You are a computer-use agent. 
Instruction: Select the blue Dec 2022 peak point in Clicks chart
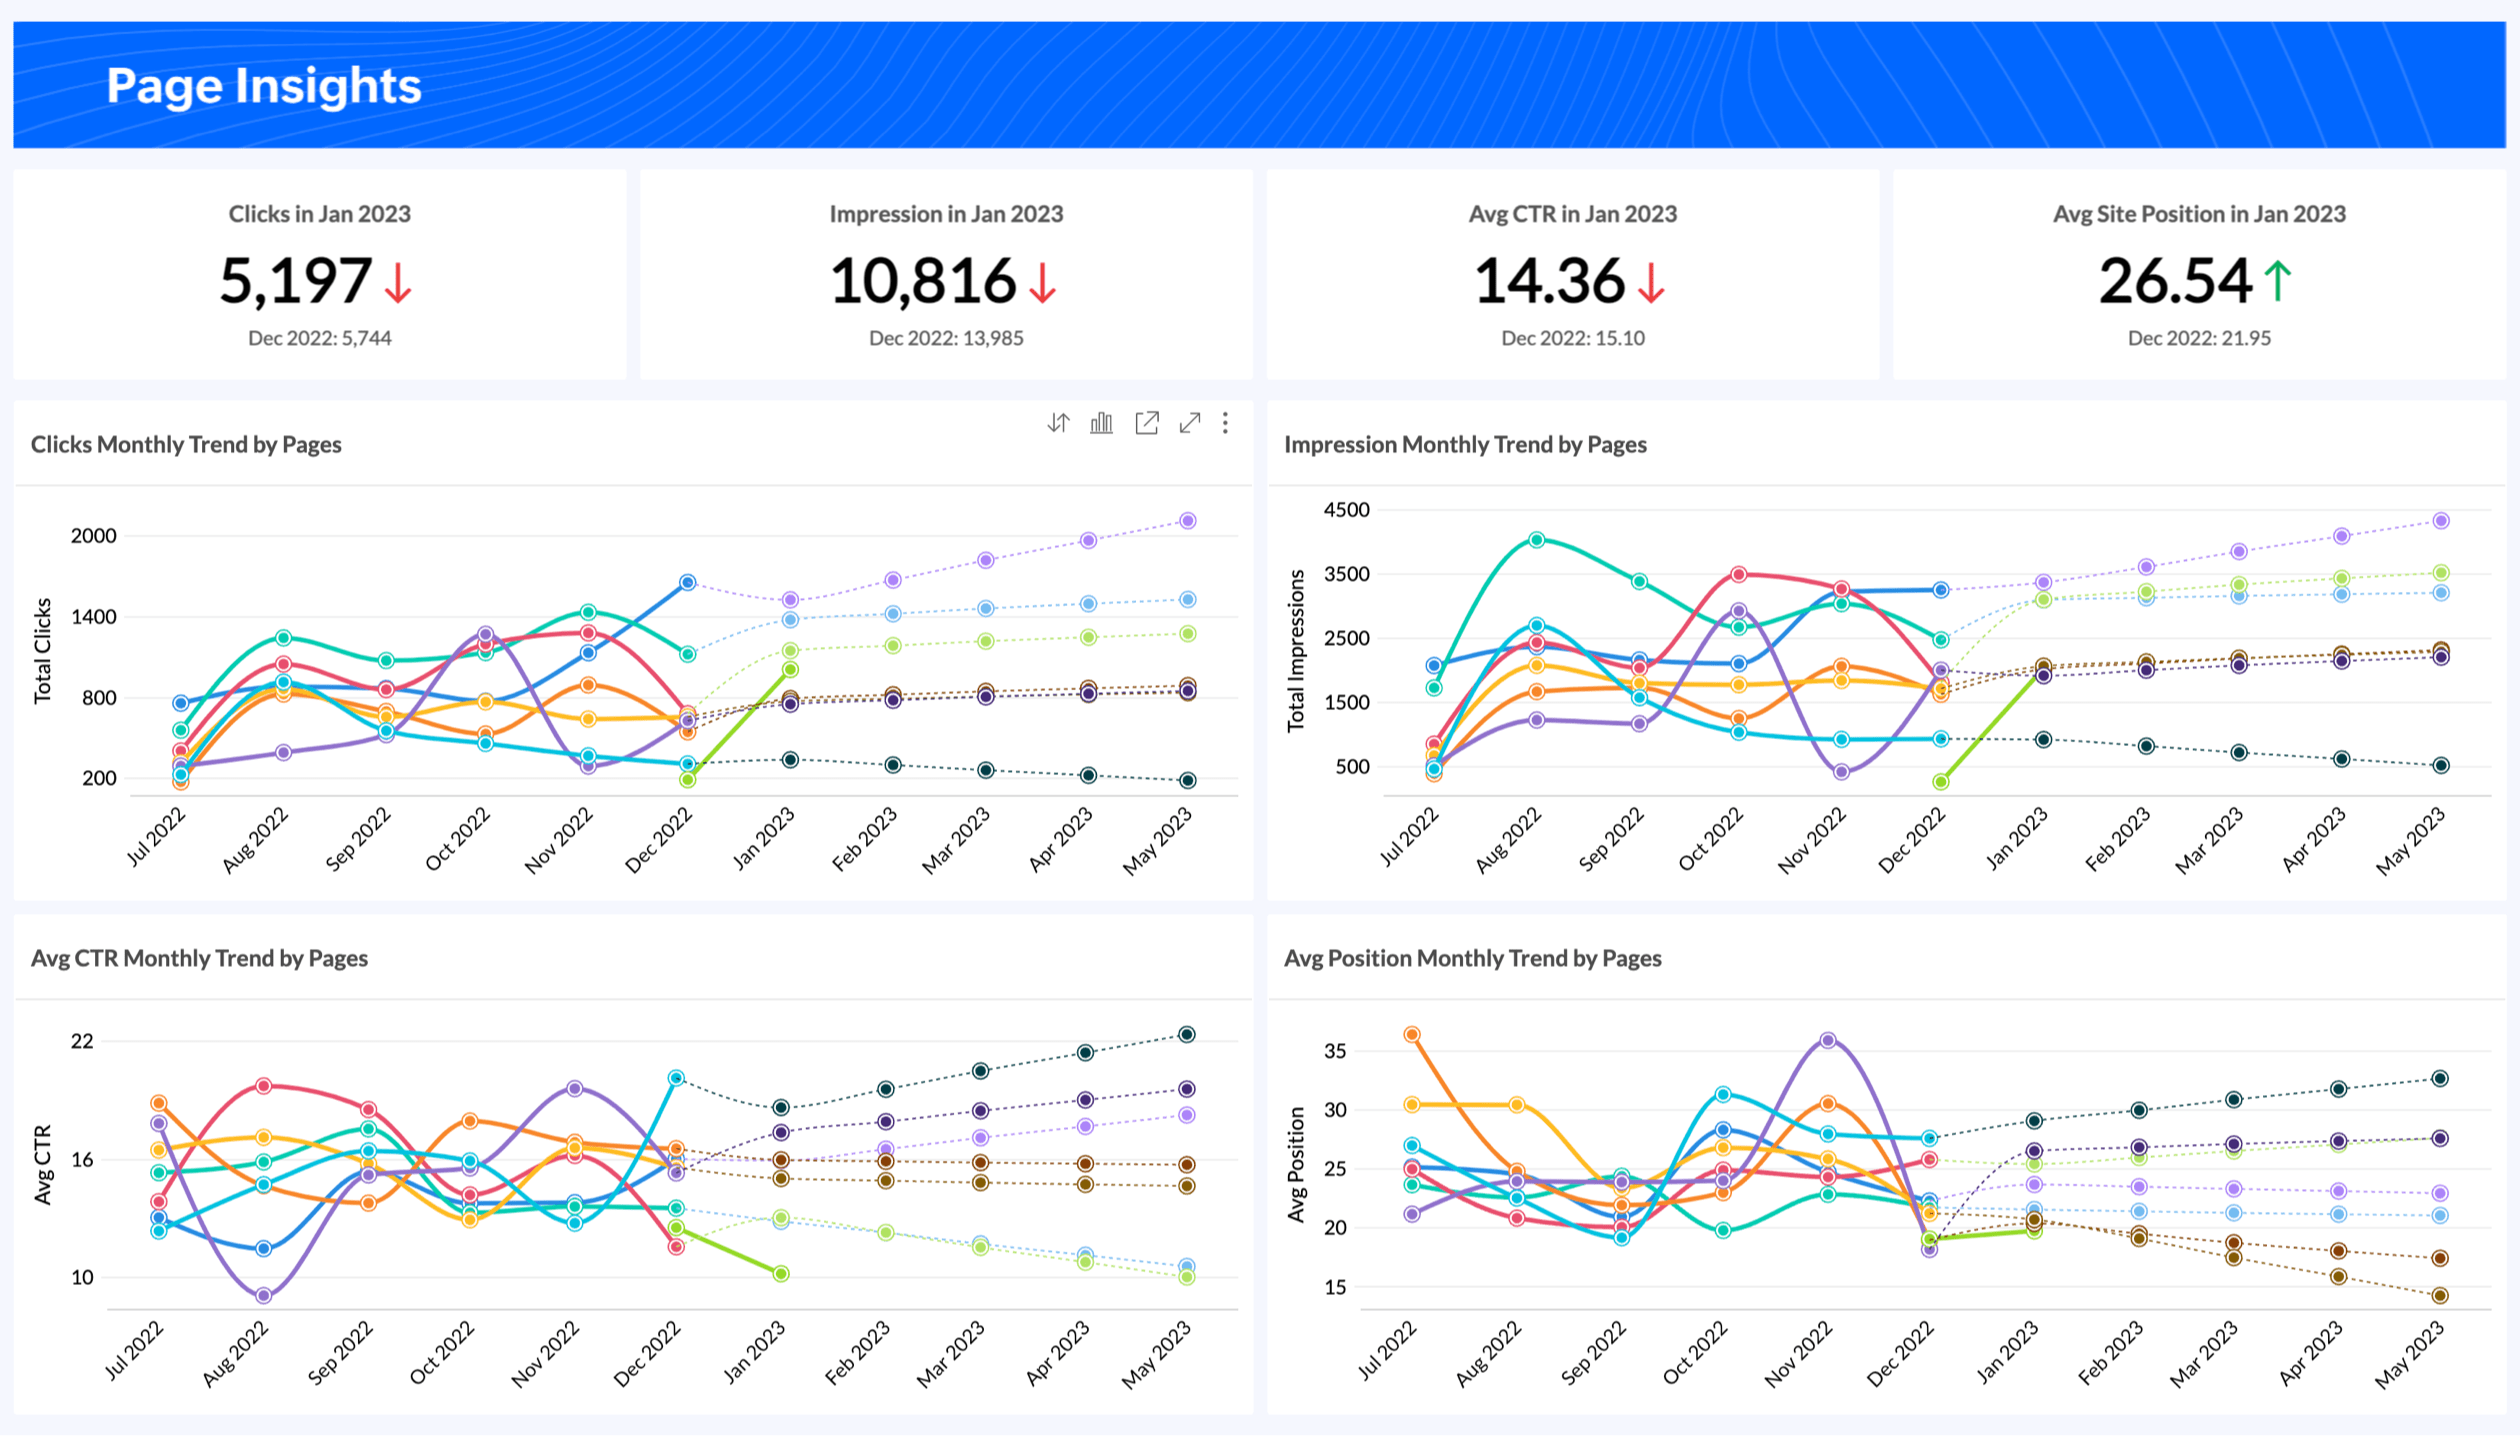tap(688, 582)
